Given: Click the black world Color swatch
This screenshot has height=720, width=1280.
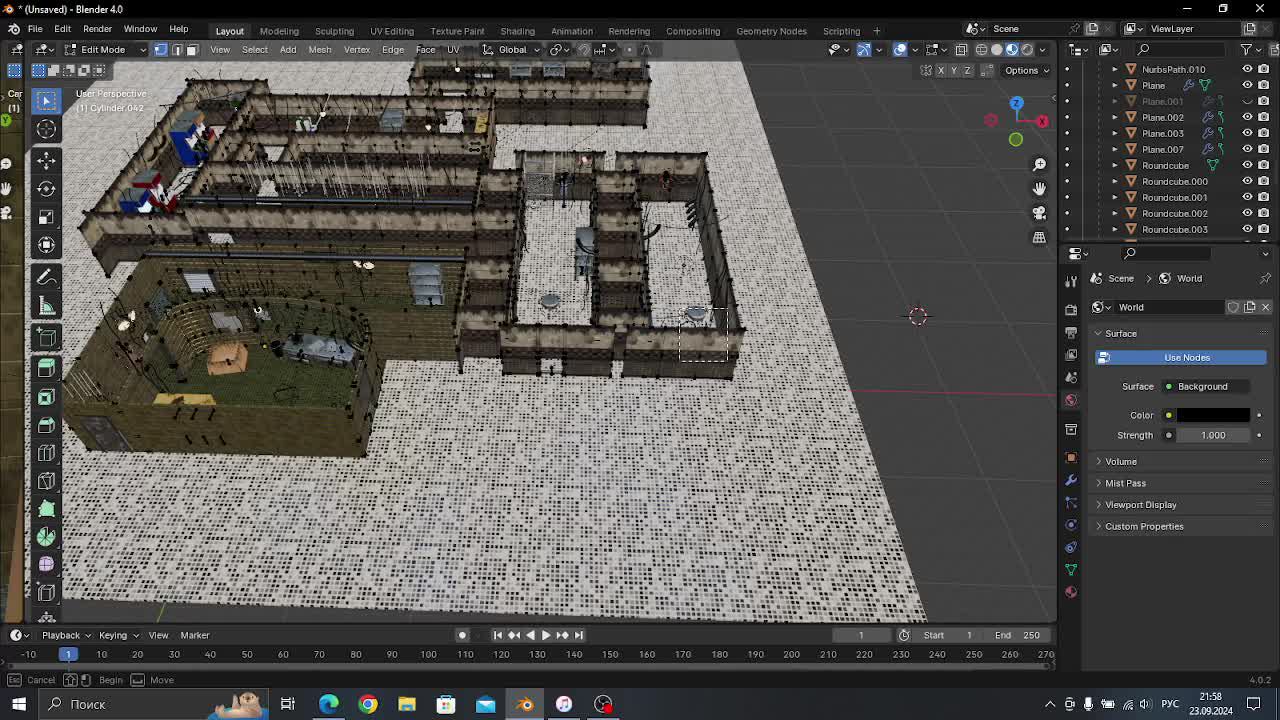Looking at the screenshot, I should click(x=1213, y=415).
